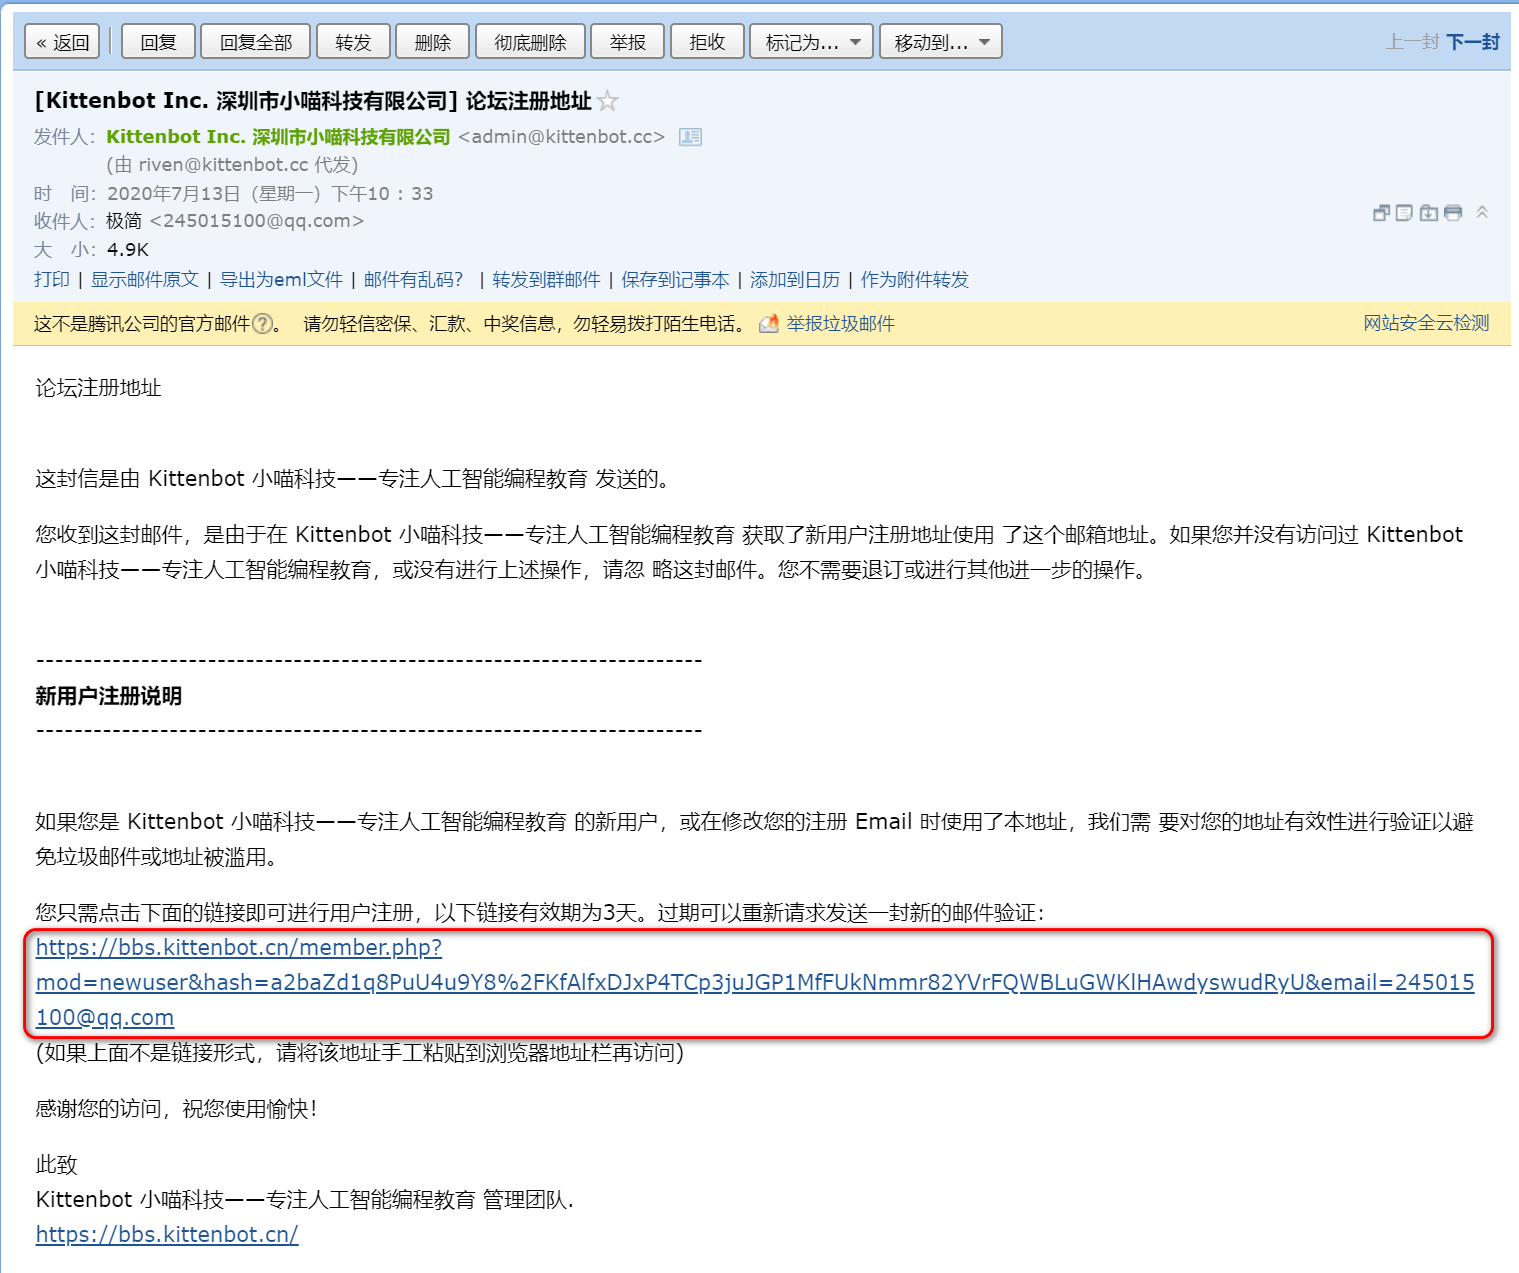Image resolution: width=1519 pixels, height=1273 pixels.
Task: Open the 移动到... dropdown
Action: click(941, 42)
